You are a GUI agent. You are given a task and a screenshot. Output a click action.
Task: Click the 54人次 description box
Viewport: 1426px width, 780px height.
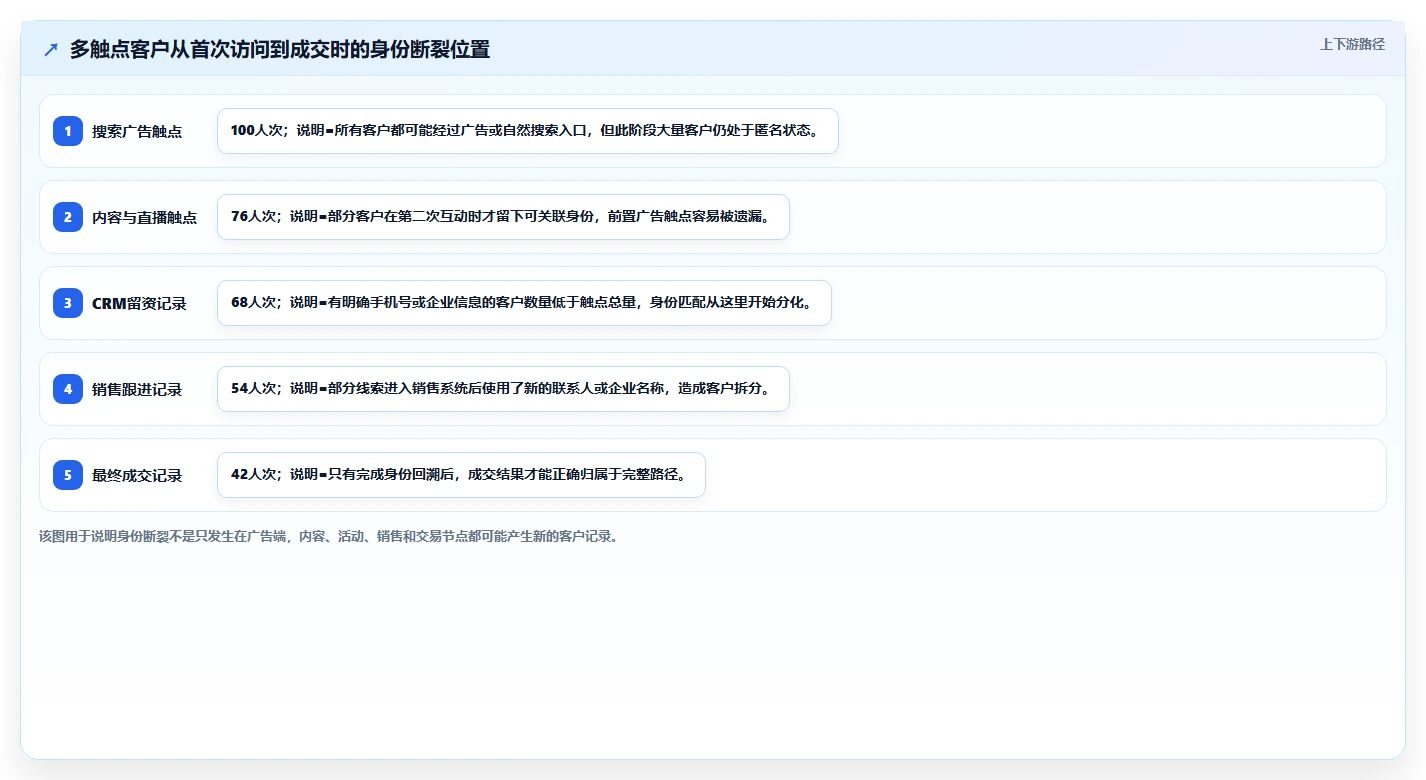pos(503,389)
